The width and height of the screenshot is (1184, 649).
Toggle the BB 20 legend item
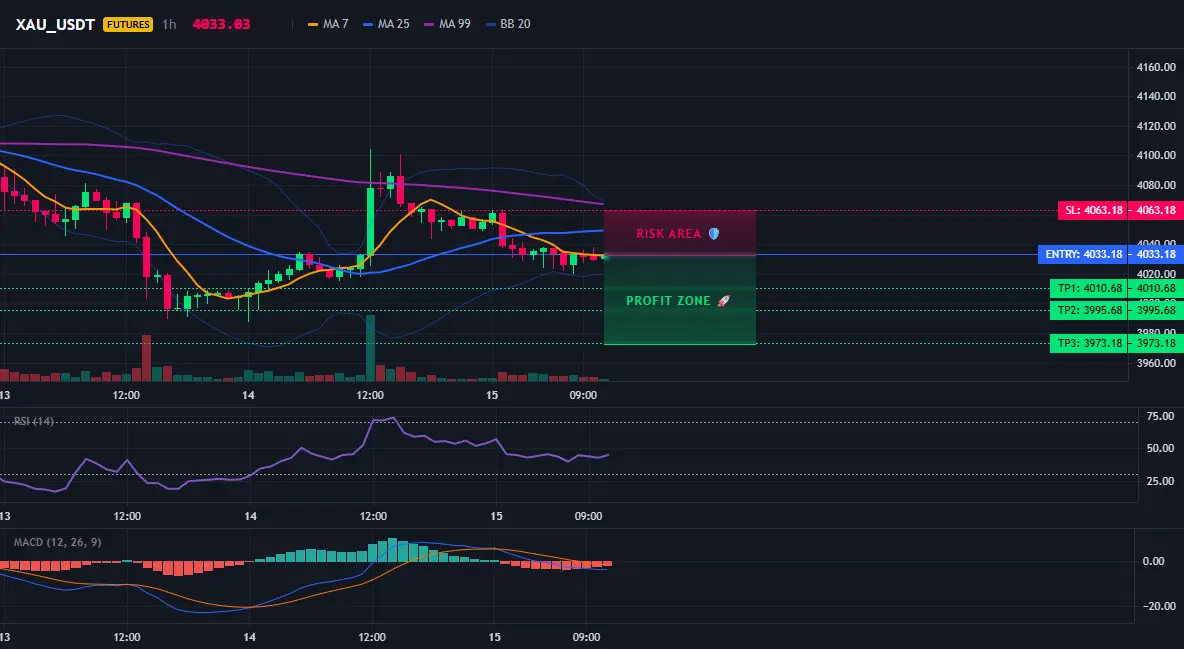[x=508, y=24]
